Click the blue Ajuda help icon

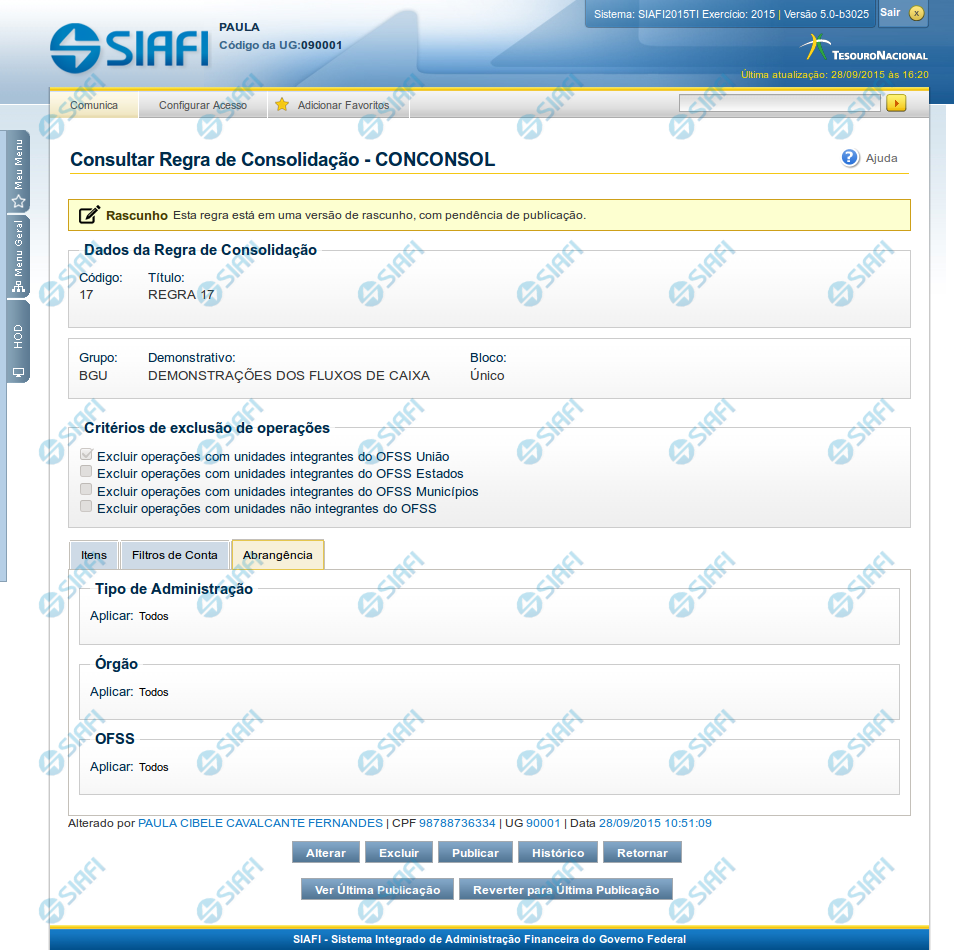tap(850, 158)
